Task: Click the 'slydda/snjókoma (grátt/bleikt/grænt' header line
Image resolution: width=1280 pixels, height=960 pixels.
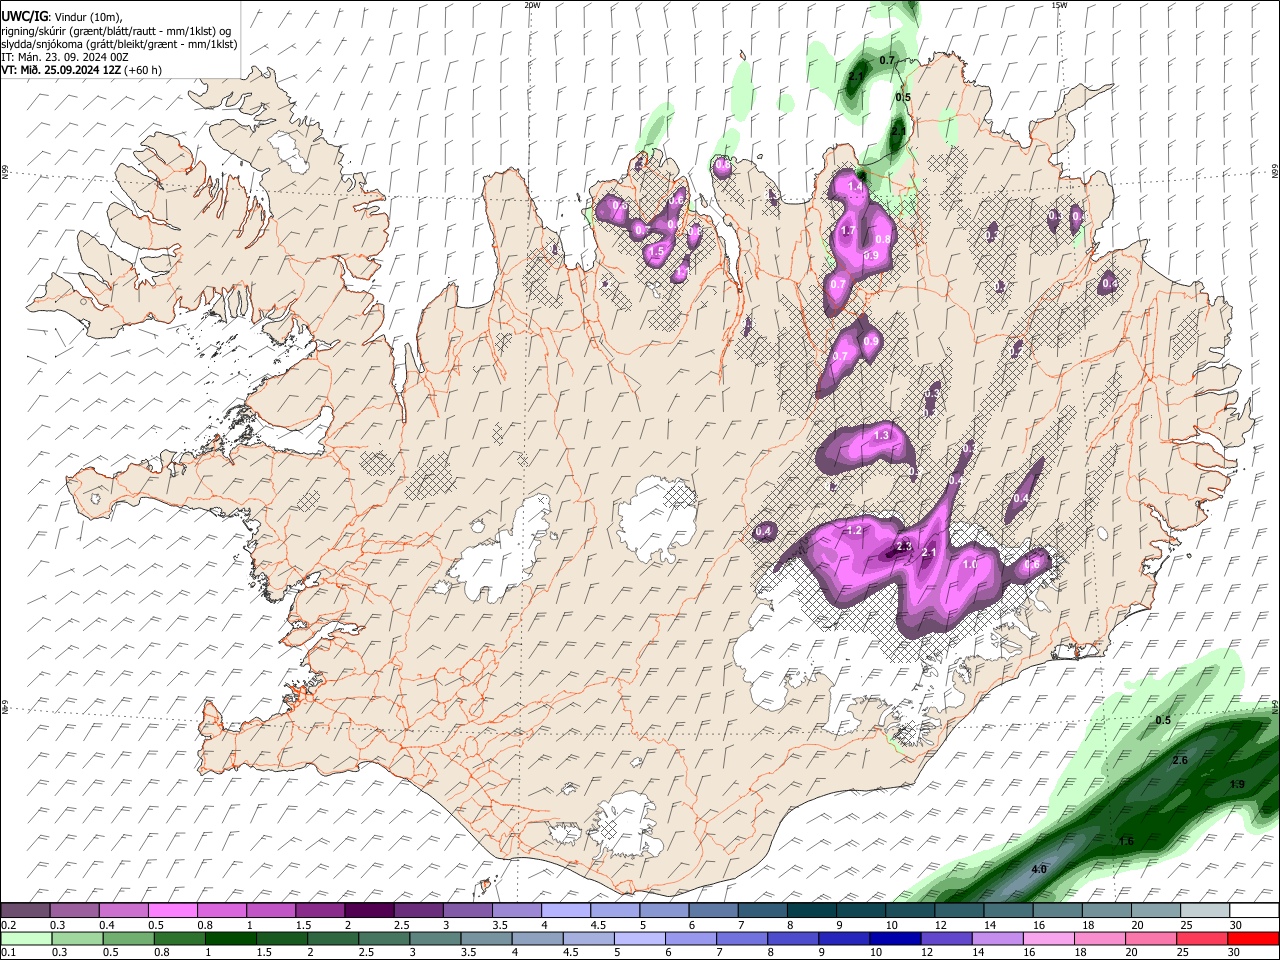Action: pos(119,44)
